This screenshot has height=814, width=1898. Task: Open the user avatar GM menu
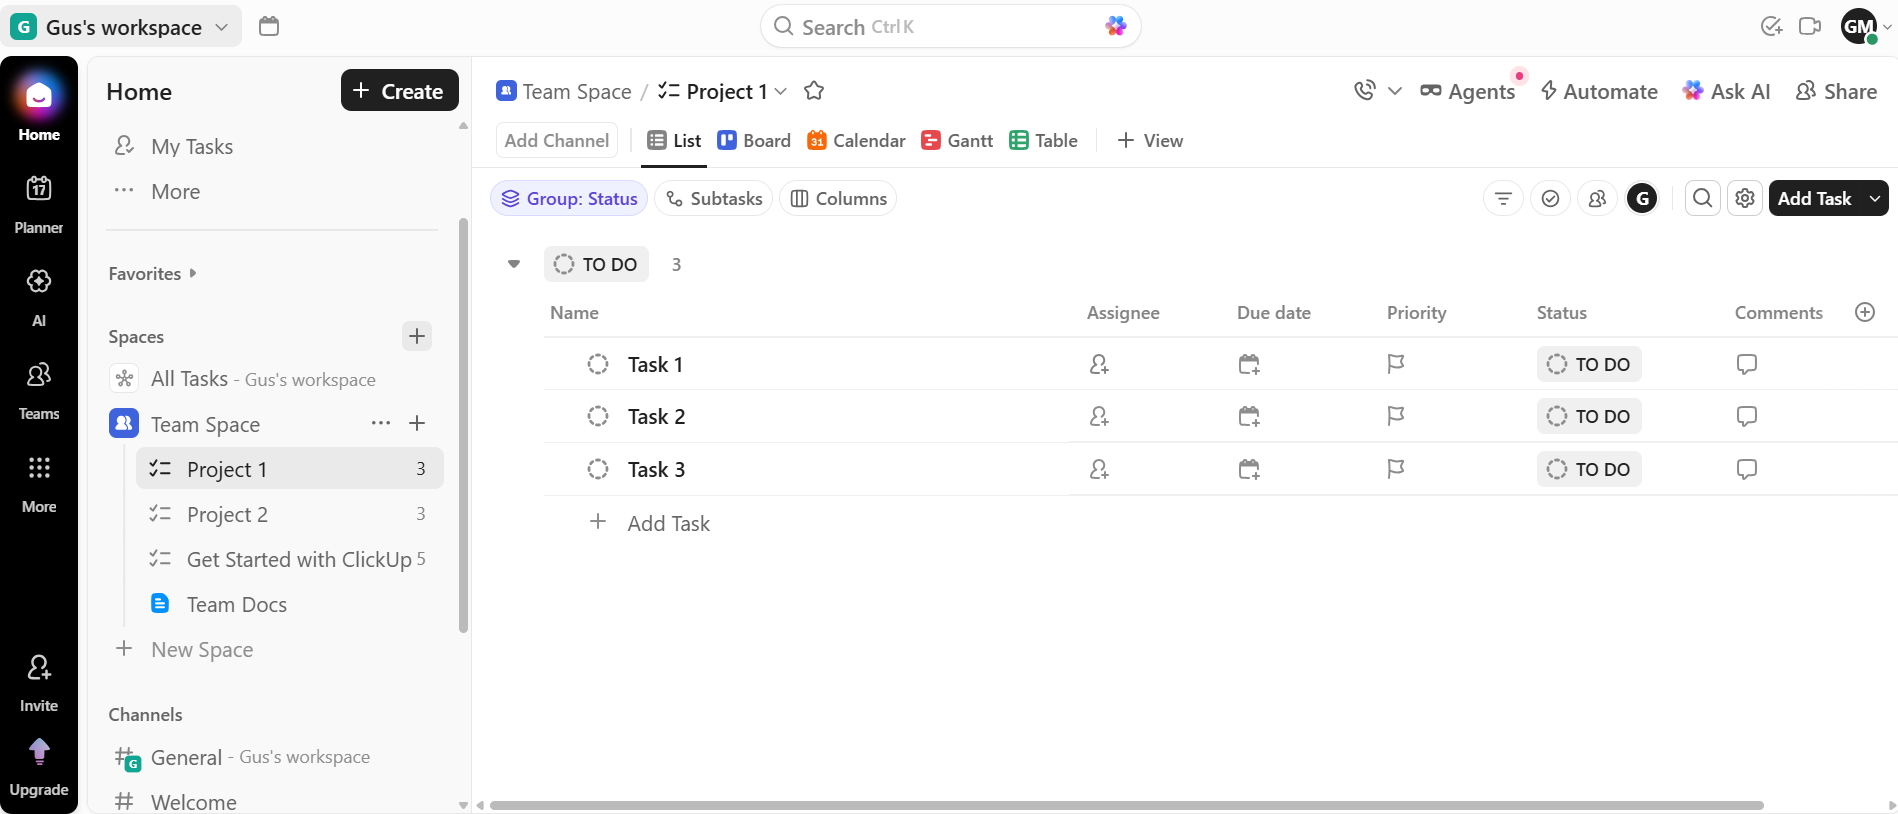coord(1866,27)
